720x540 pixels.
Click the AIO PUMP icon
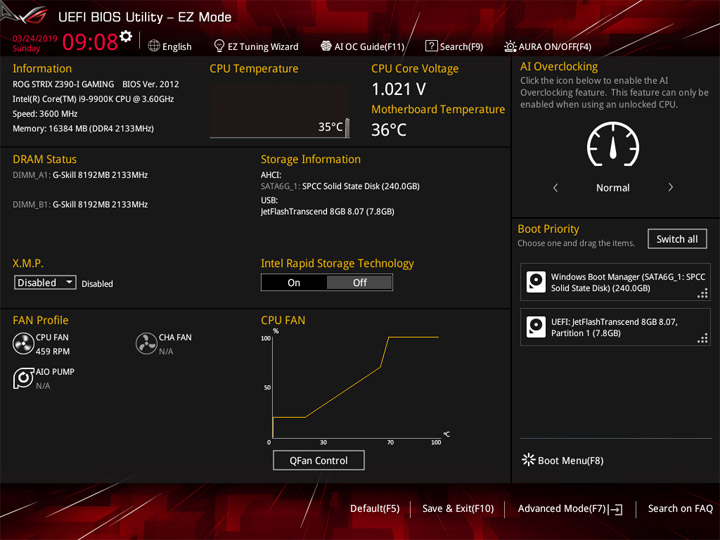point(23,378)
